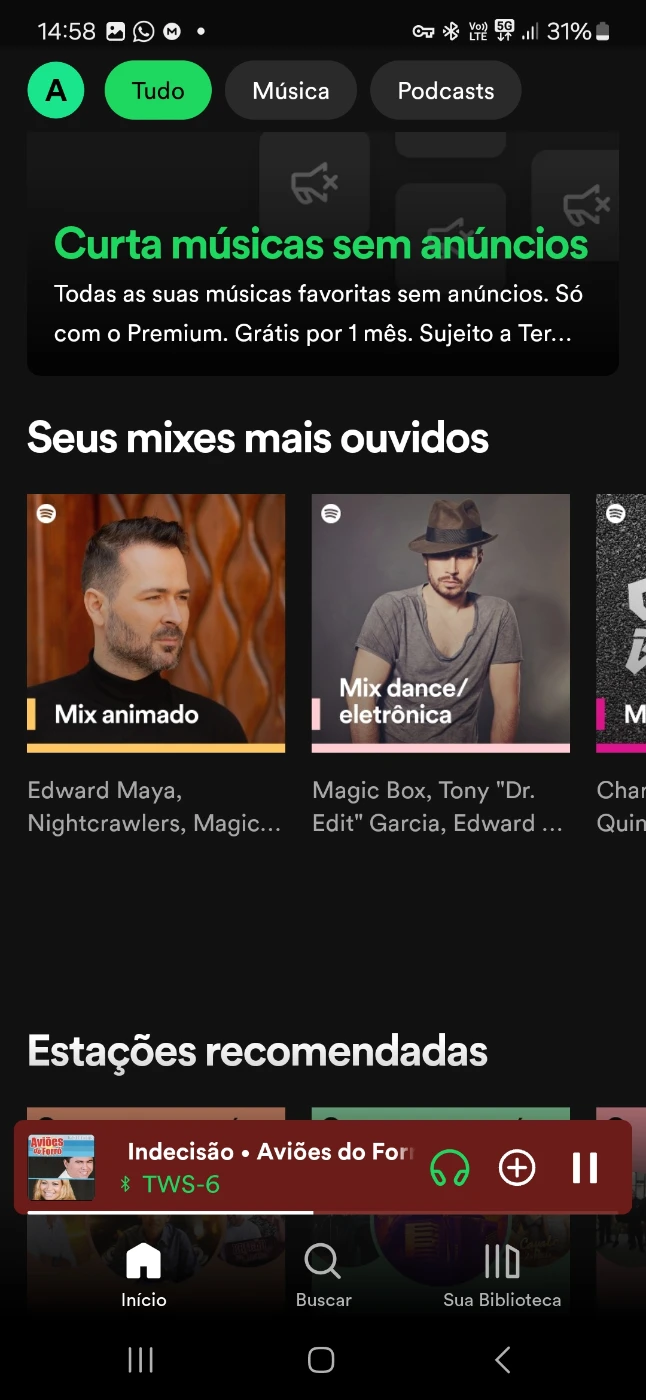Open the Mix animado cover

tap(156, 622)
